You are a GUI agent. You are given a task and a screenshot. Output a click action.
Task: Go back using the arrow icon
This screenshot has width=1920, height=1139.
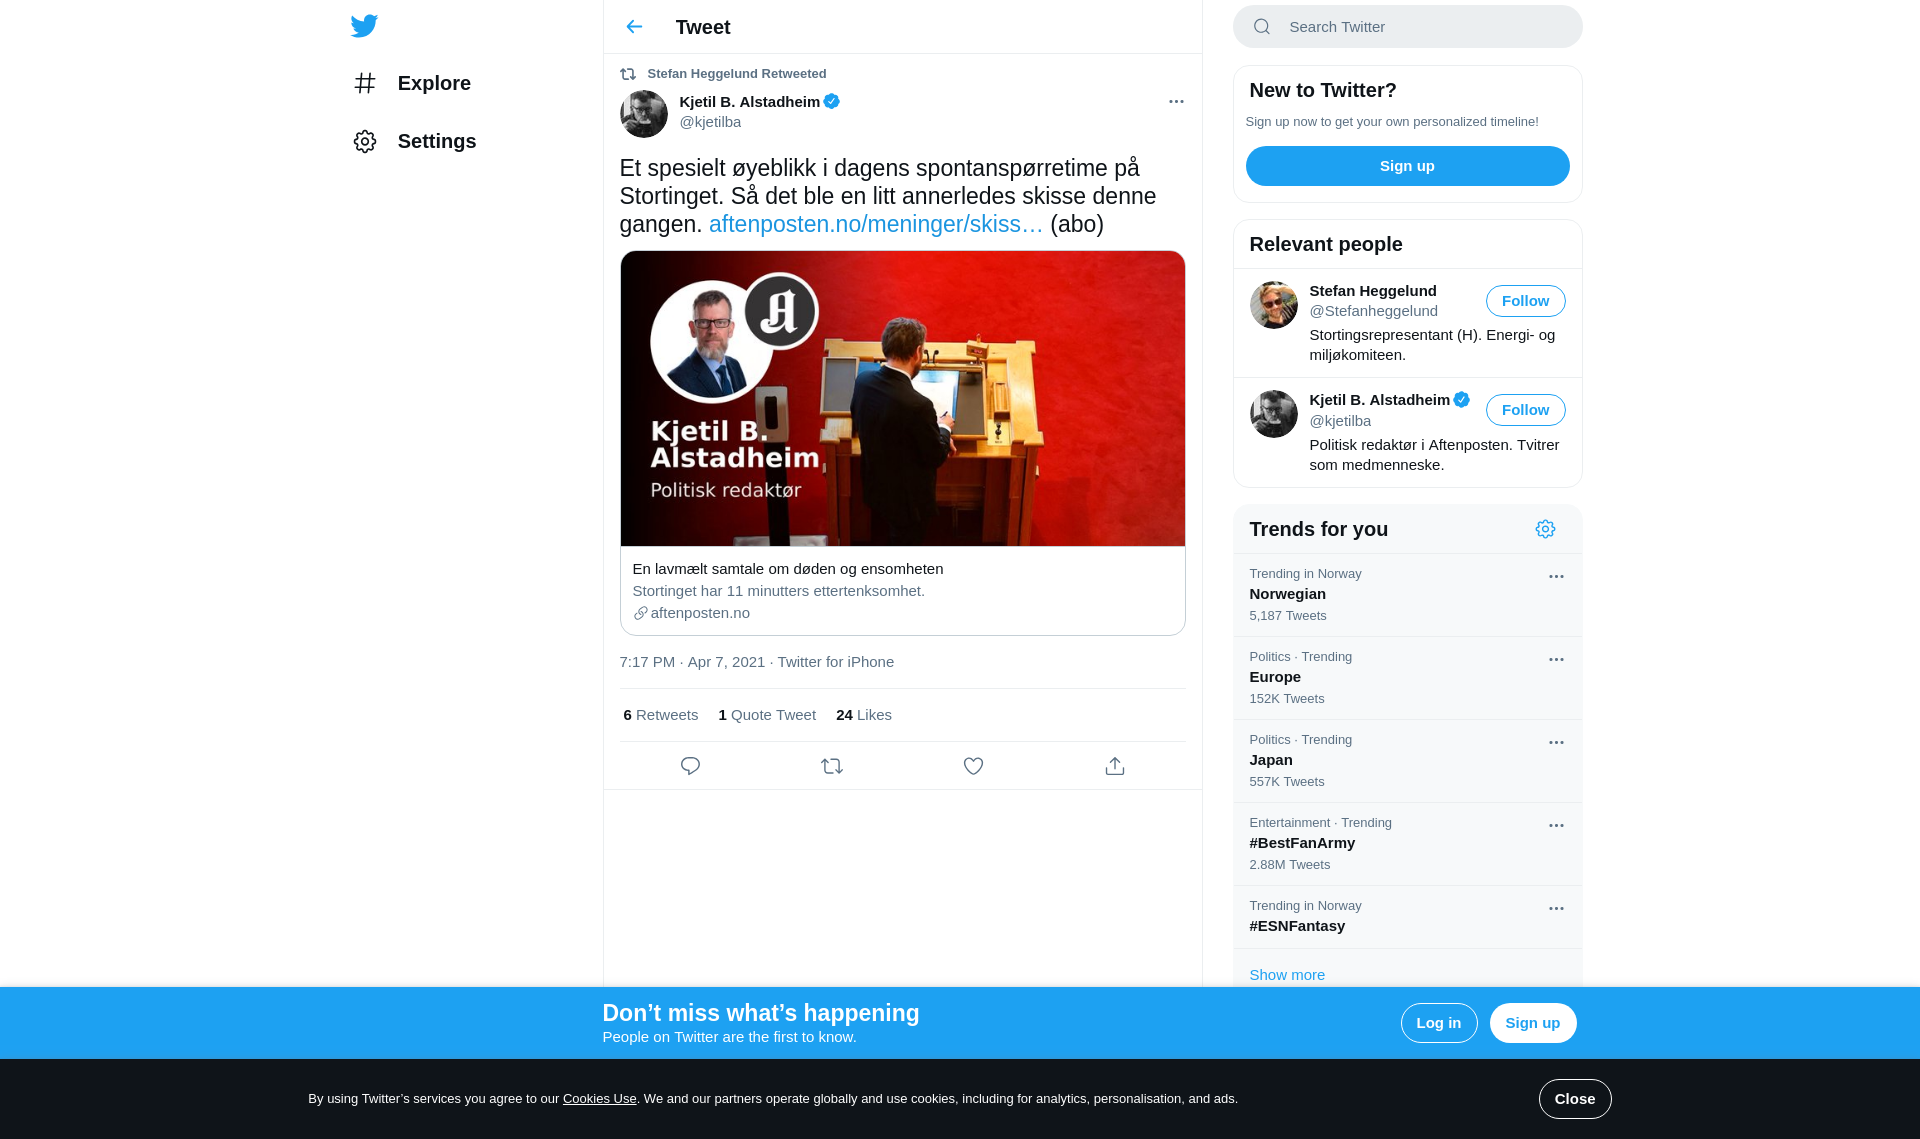634,27
